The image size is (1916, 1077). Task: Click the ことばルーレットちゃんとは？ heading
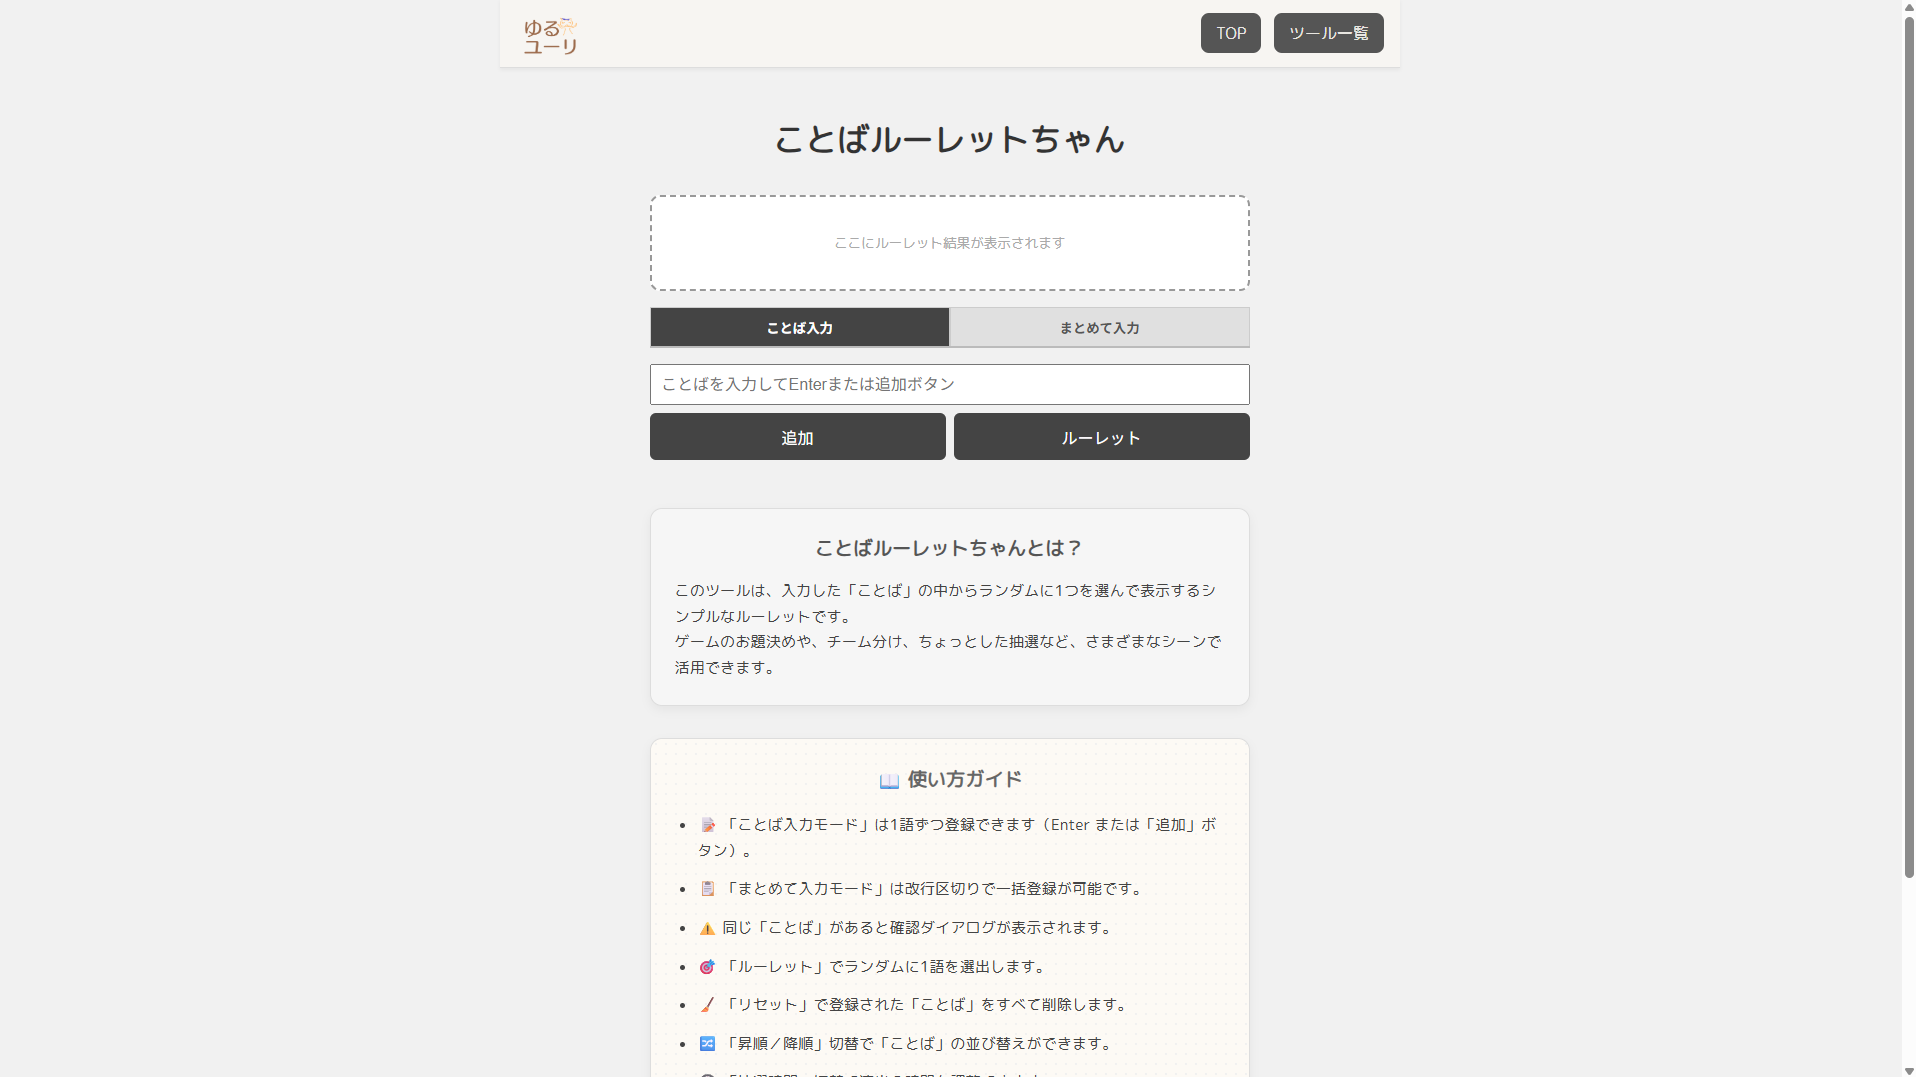[949, 548]
